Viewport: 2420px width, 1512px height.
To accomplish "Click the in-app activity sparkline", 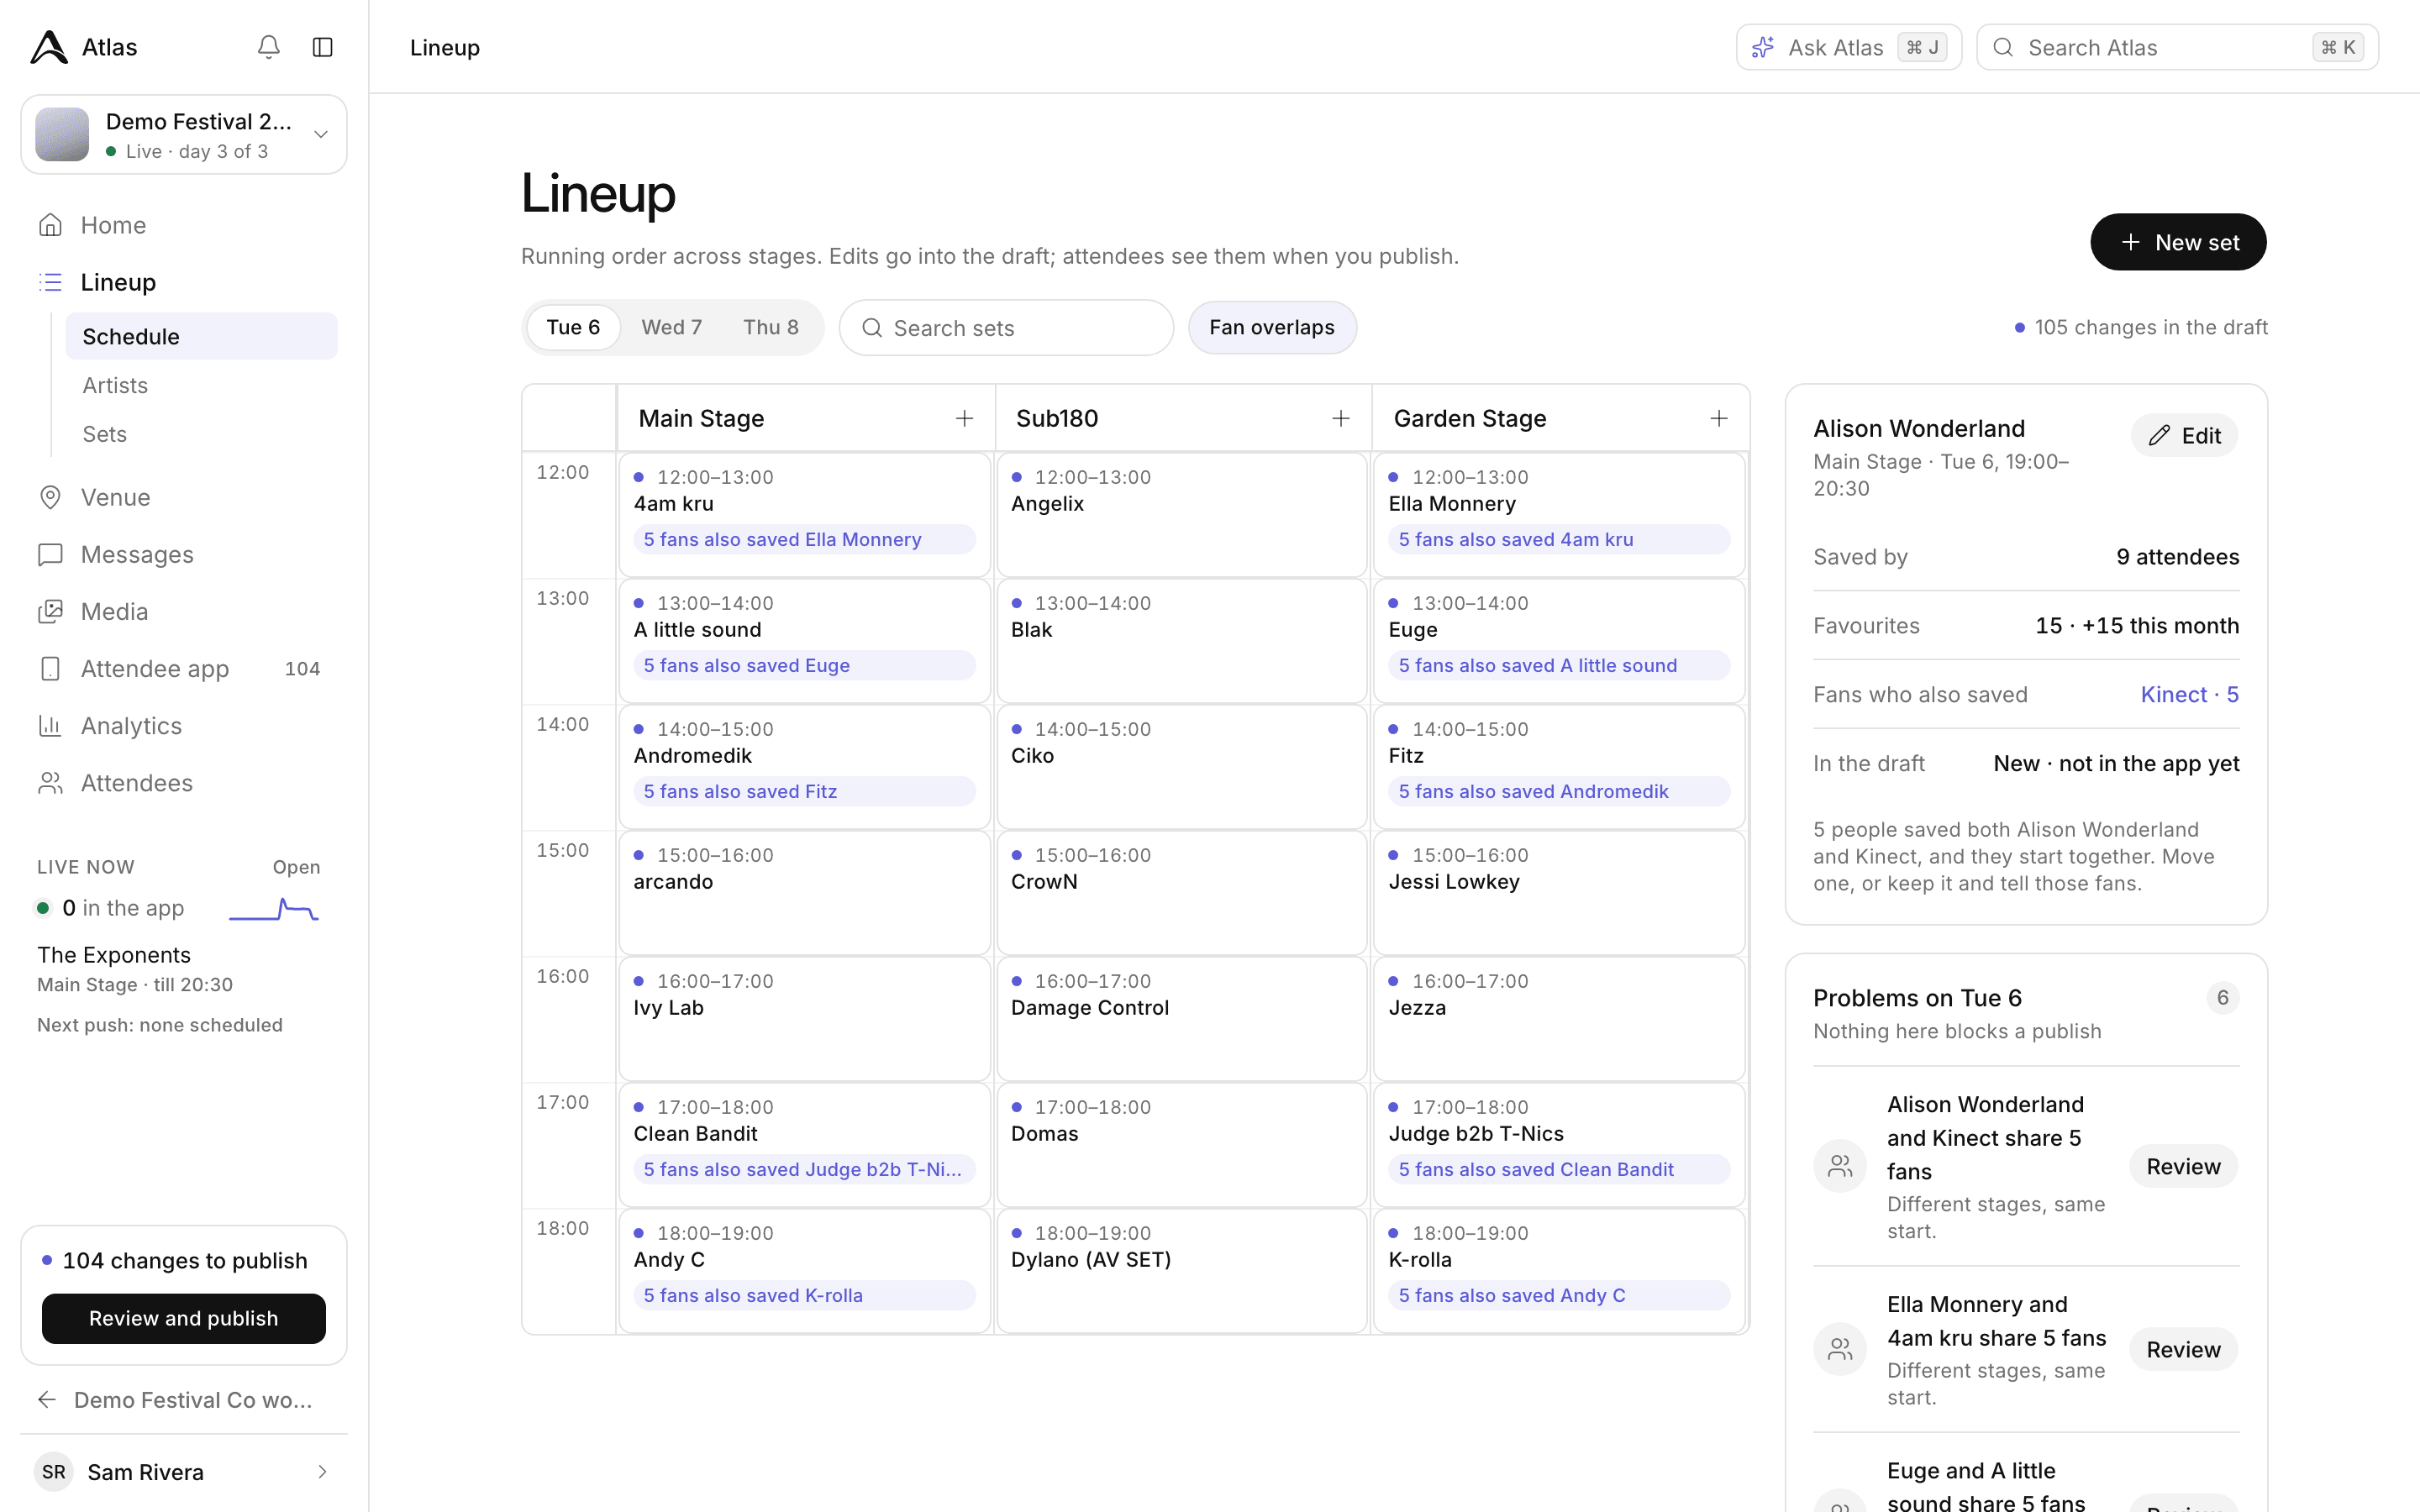I will pos(274,909).
